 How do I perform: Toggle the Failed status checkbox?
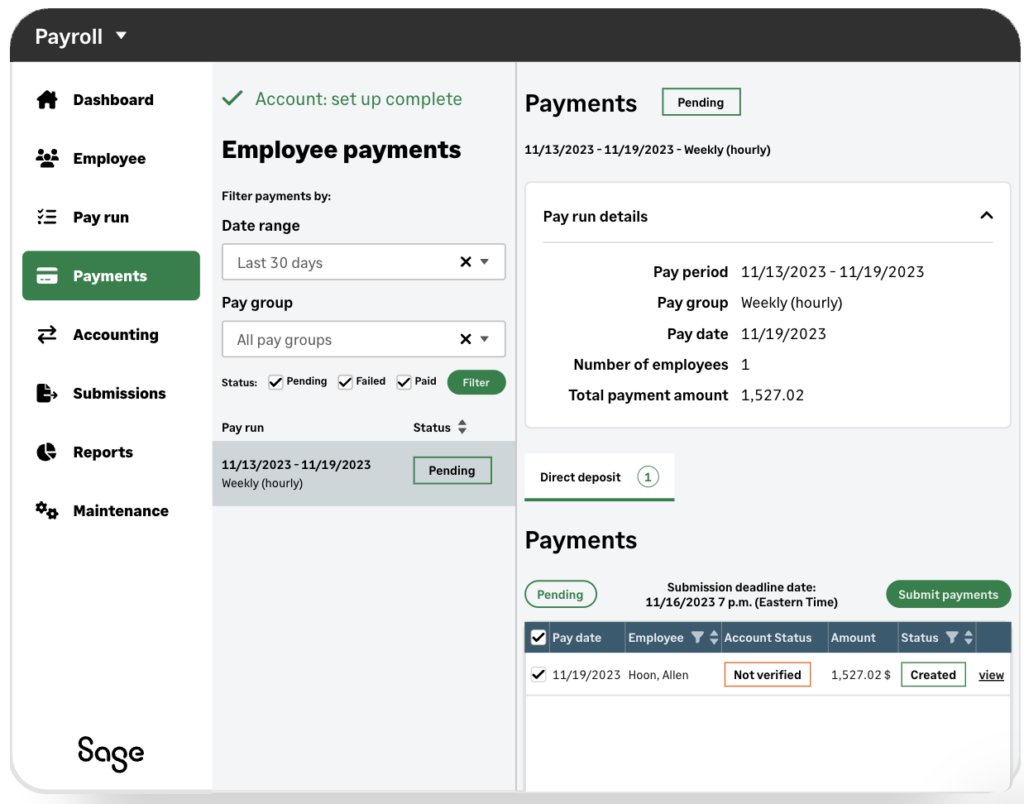click(x=345, y=382)
